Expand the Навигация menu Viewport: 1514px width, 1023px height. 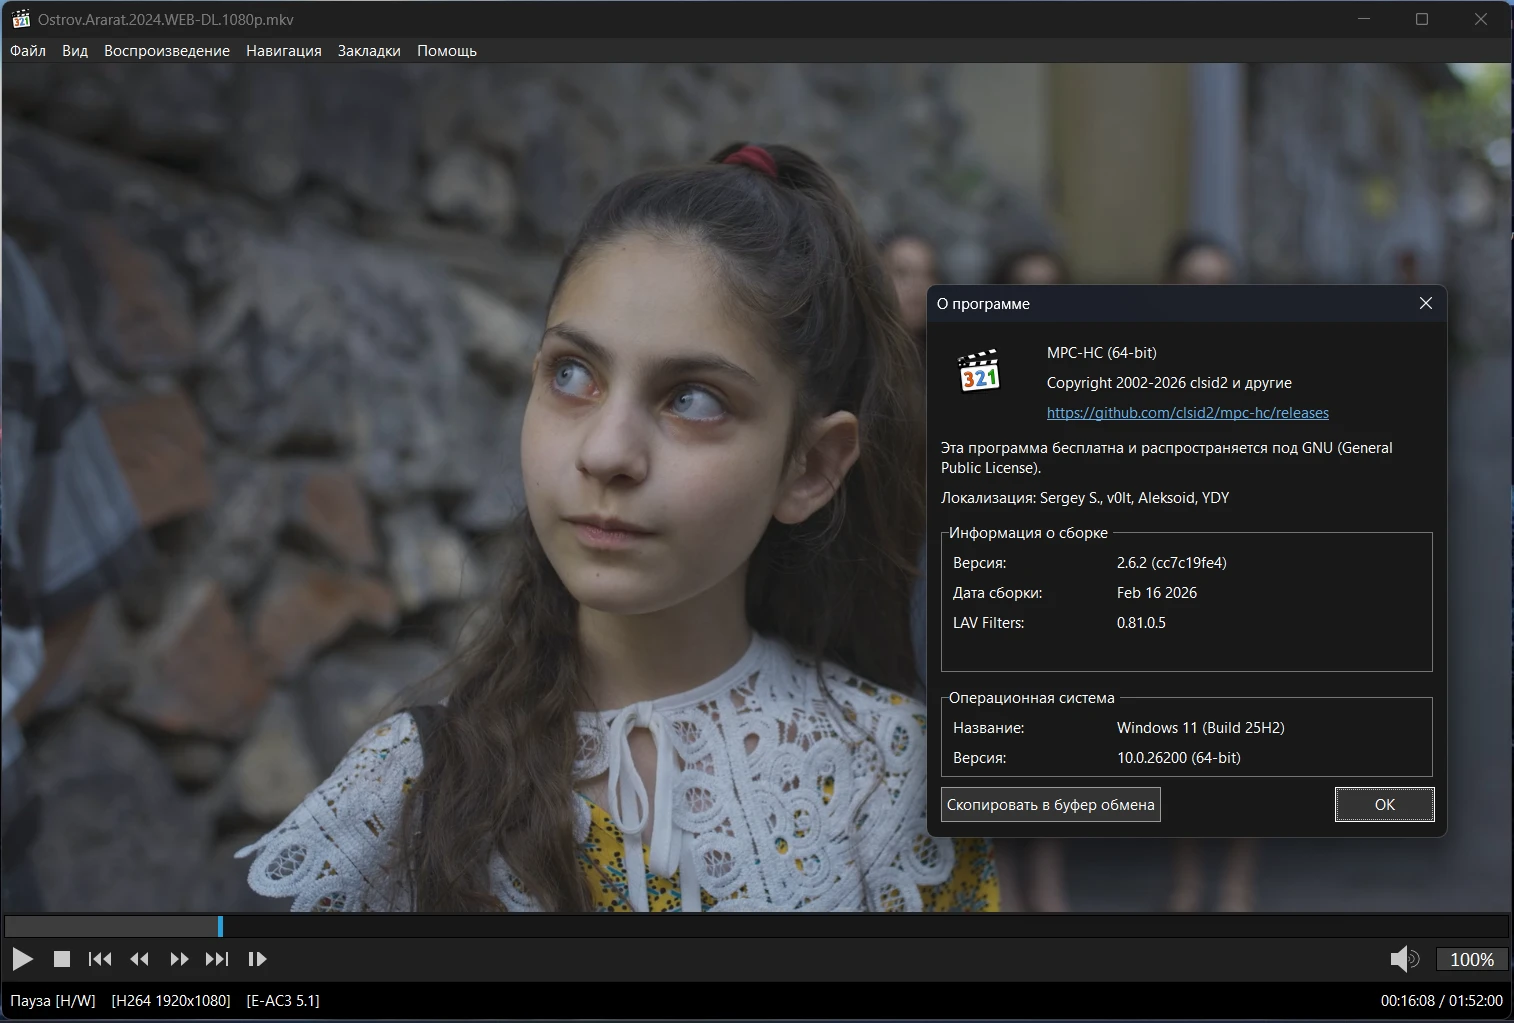pyautogui.click(x=284, y=51)
